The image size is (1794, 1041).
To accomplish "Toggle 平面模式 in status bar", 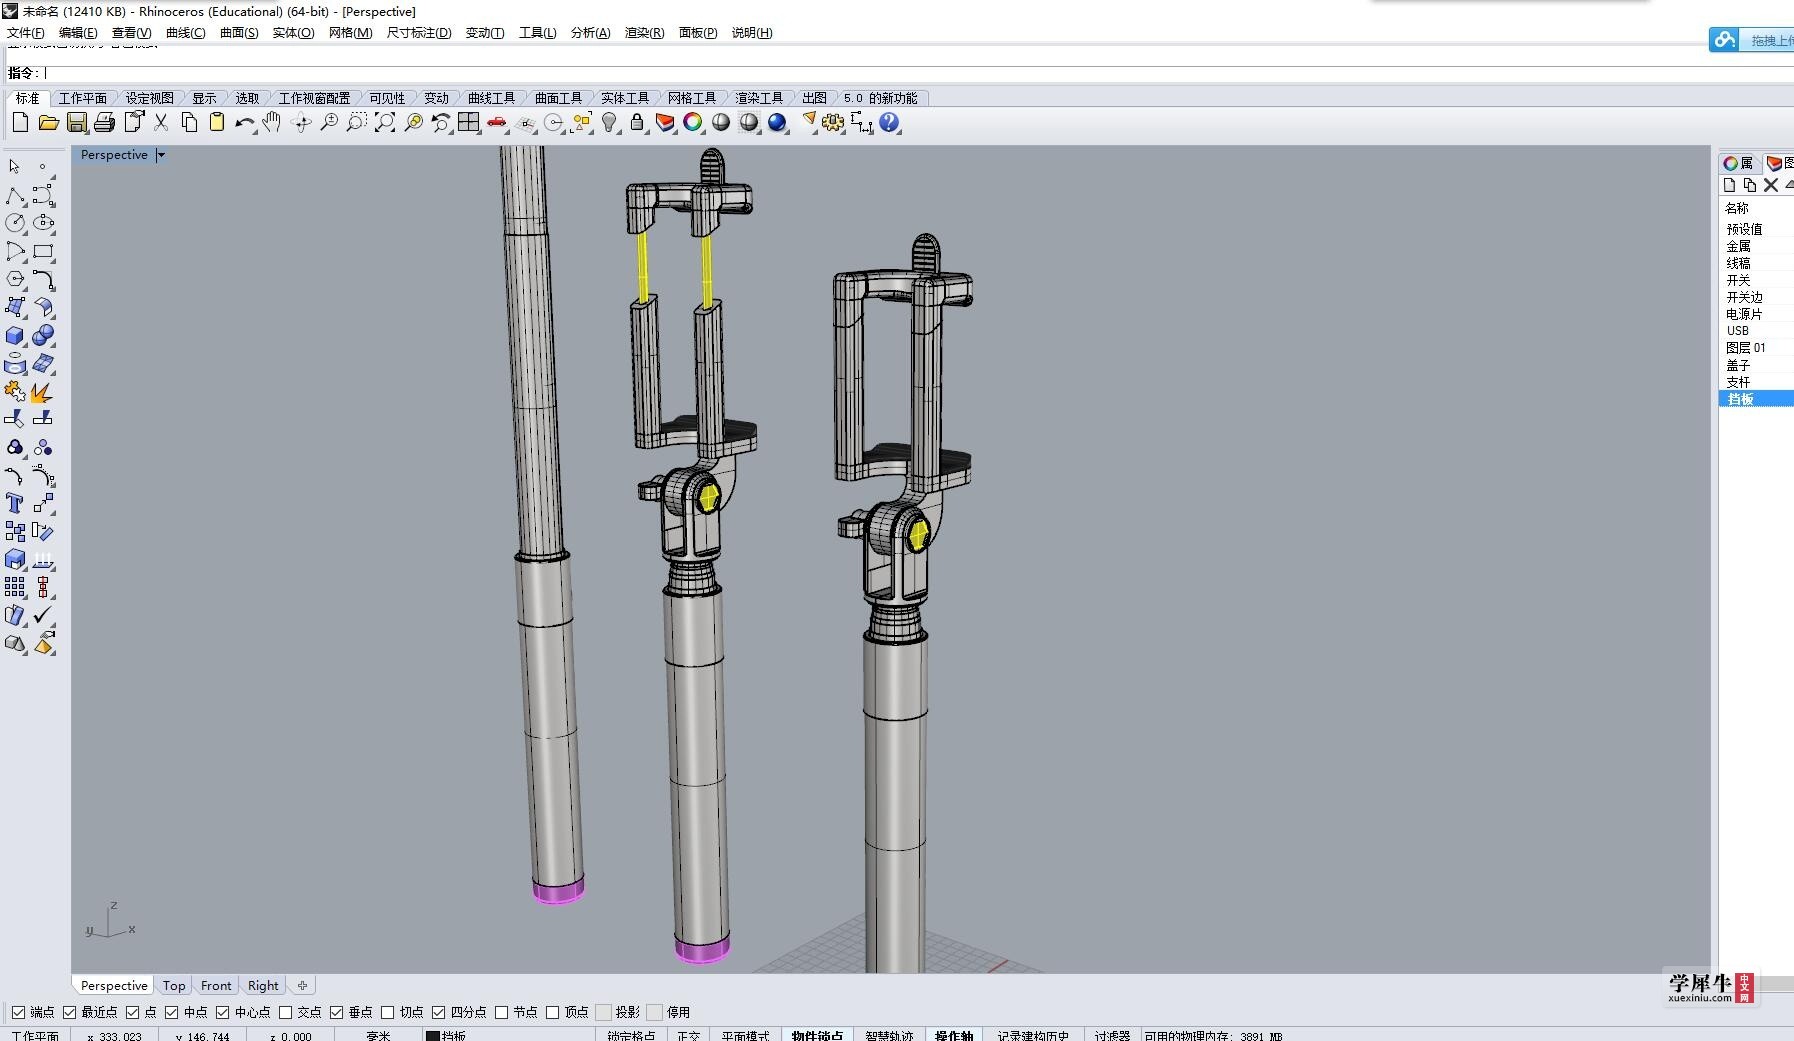I will [745, 1035].
